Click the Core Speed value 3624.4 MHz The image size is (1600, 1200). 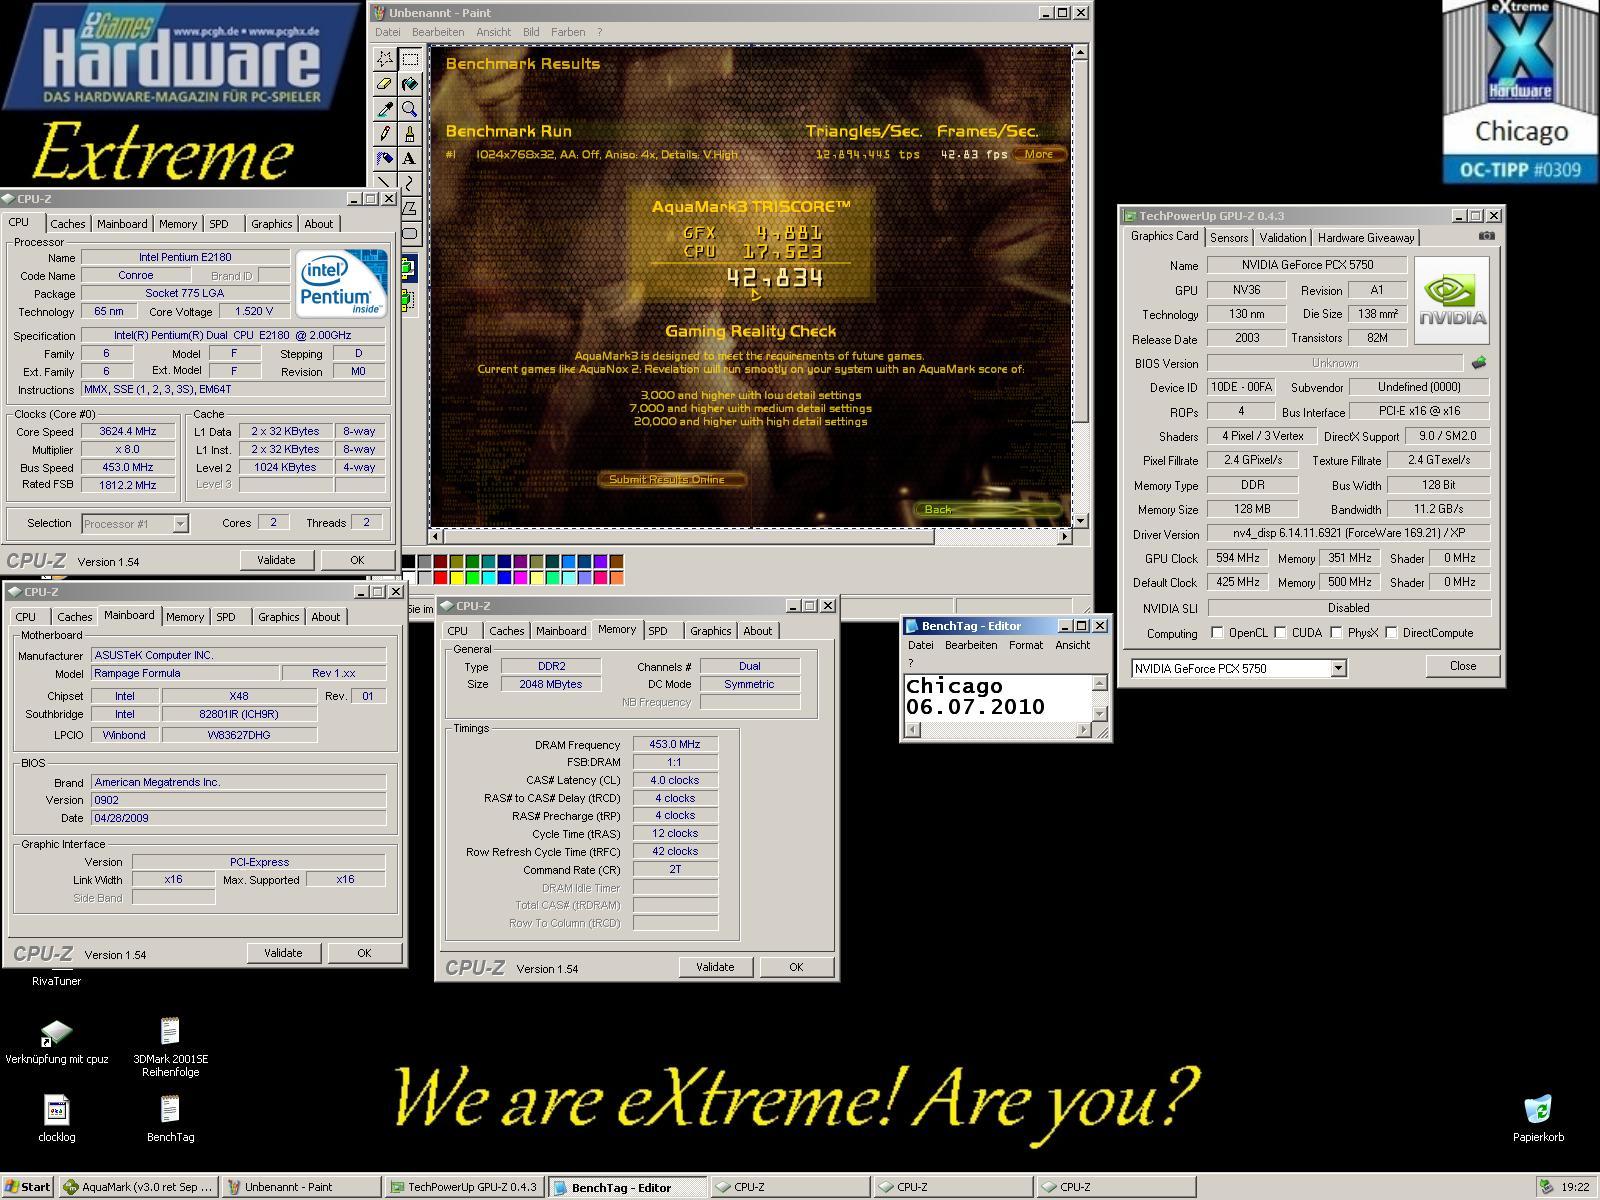click(x=127, y=432)
